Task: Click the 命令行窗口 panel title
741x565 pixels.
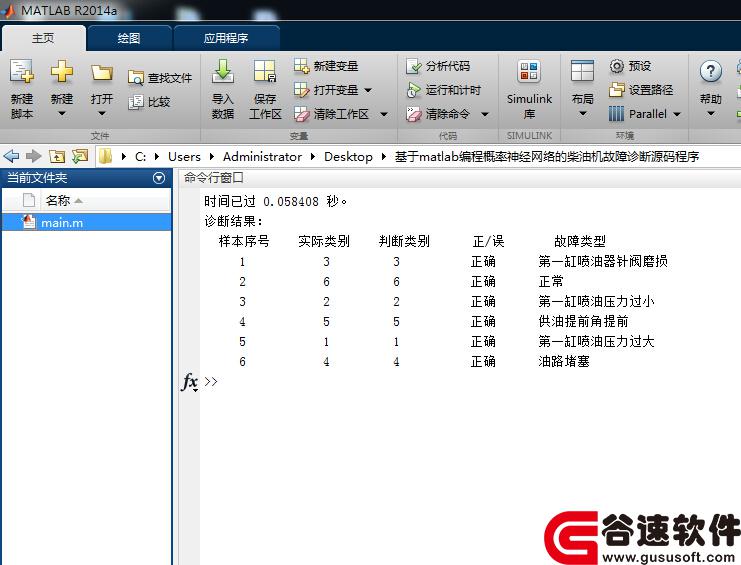Action: (214, 178)
